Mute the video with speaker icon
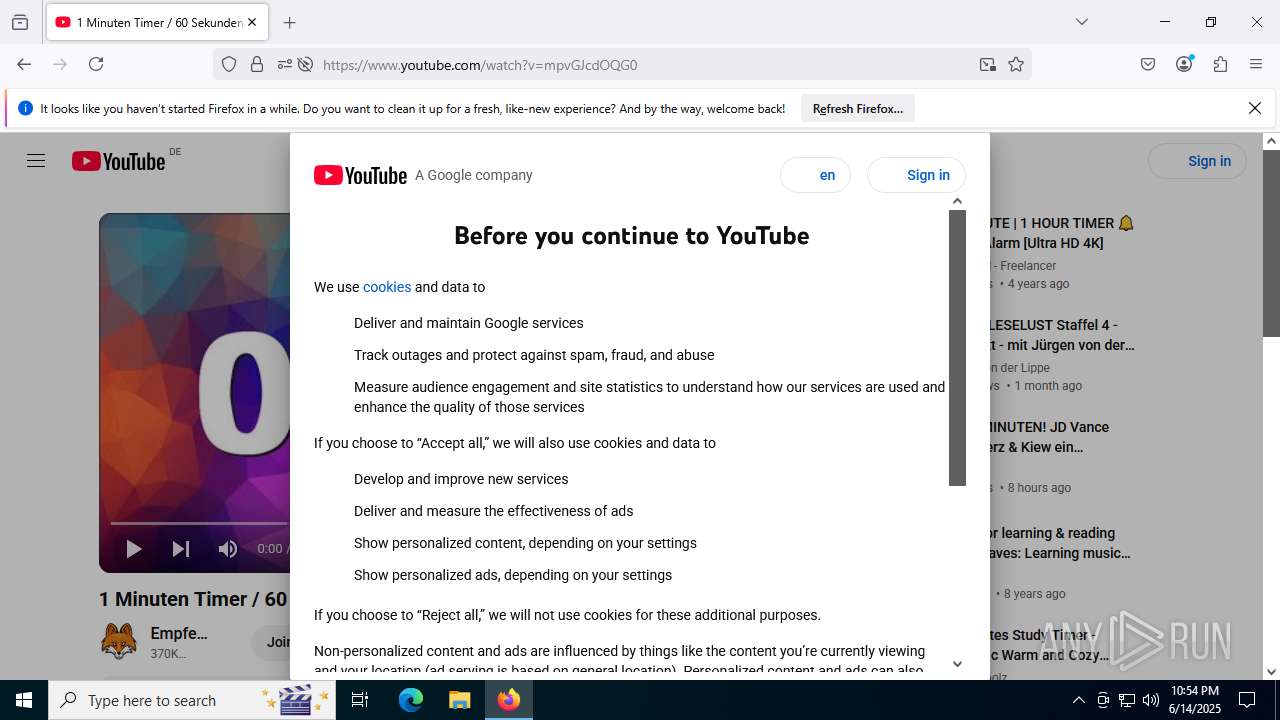 [228, 548]
